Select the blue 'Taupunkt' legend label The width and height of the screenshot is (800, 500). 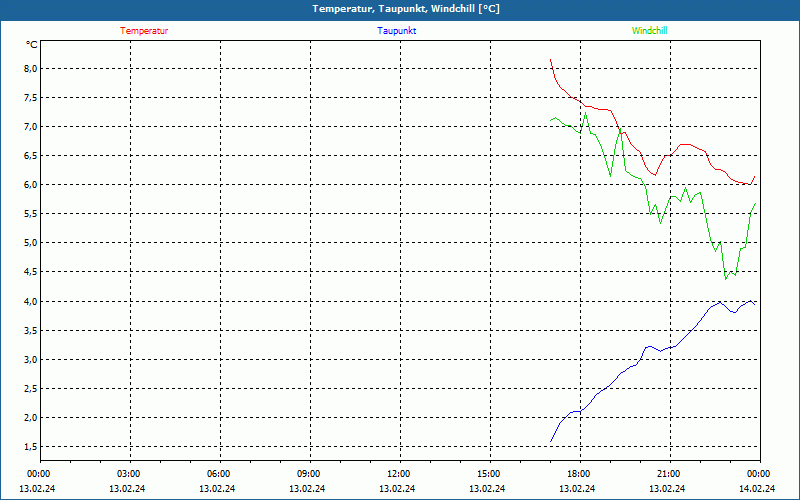(396, 31)
